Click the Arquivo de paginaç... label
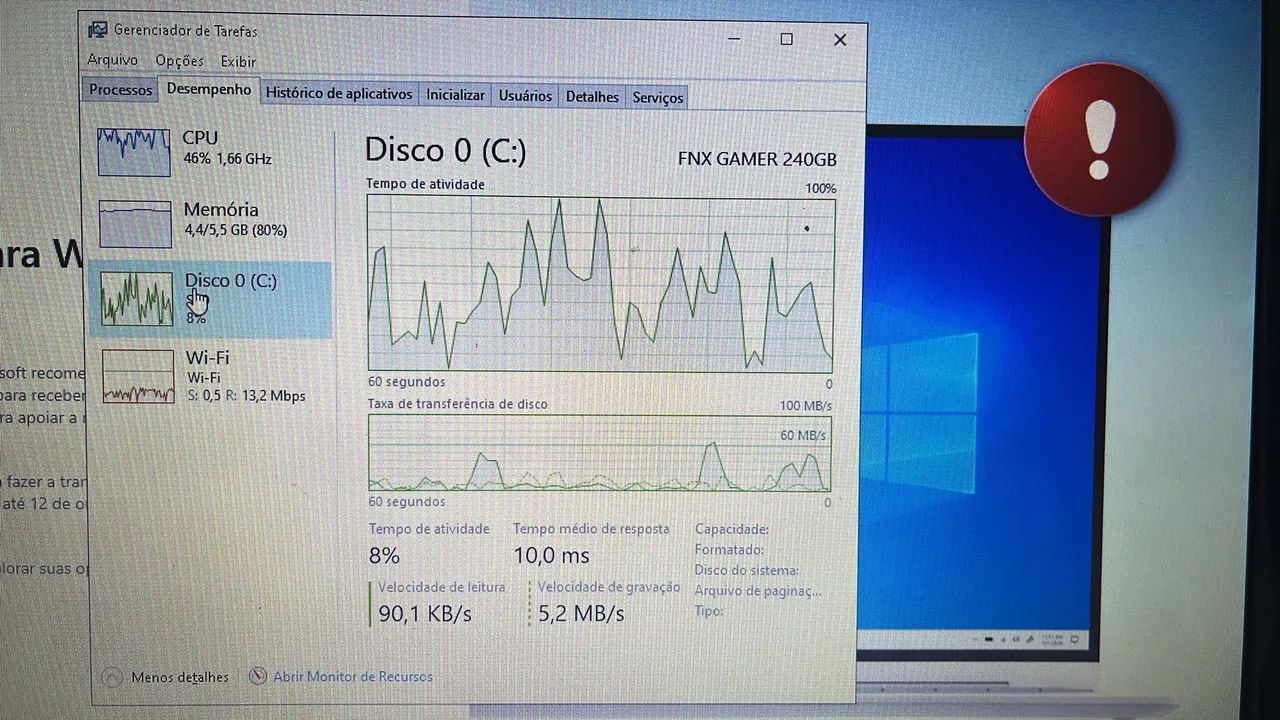 (758, 591)
